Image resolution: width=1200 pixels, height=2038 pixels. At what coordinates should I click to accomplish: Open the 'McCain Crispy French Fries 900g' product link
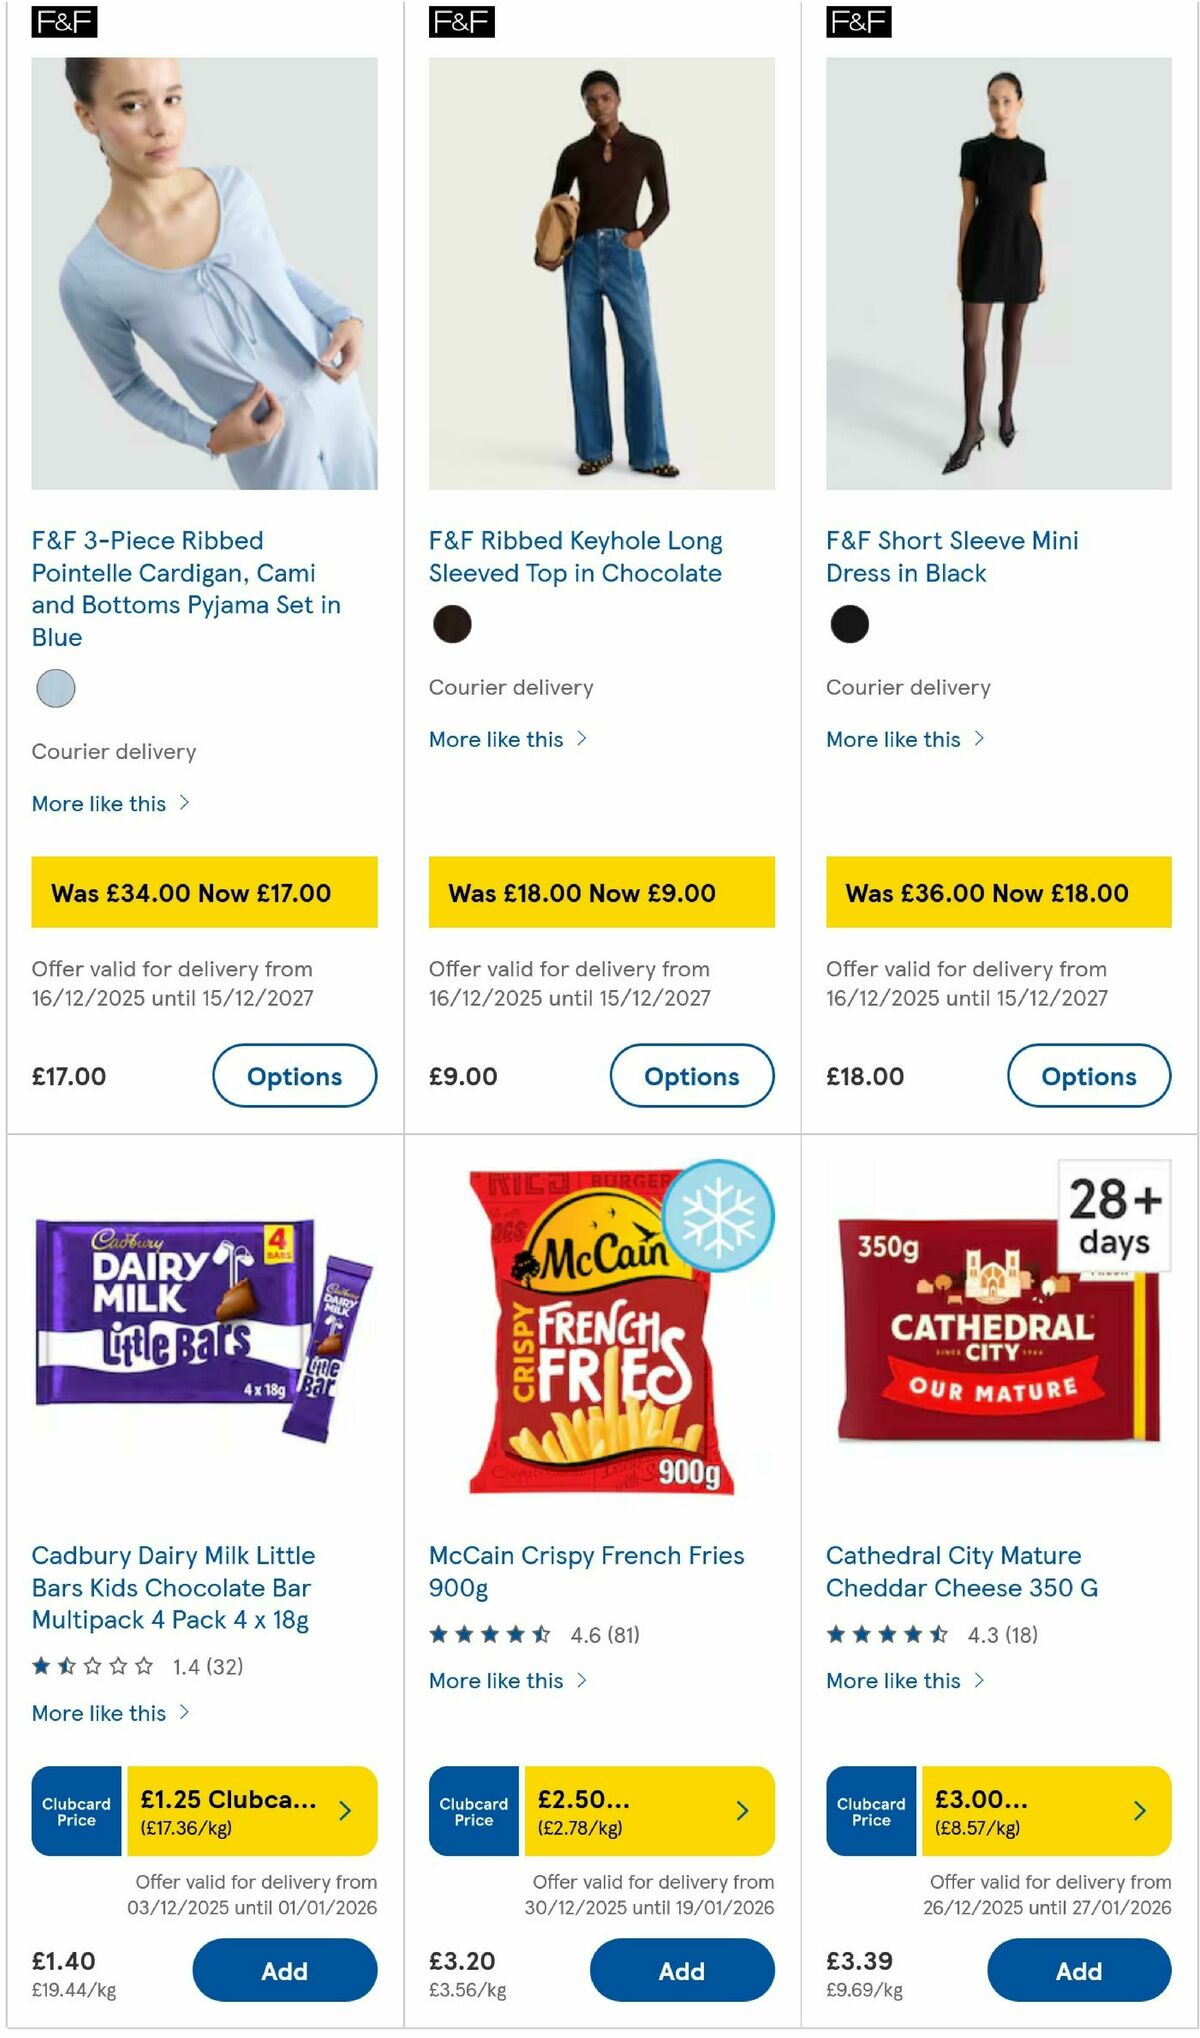pos(585,1572)
